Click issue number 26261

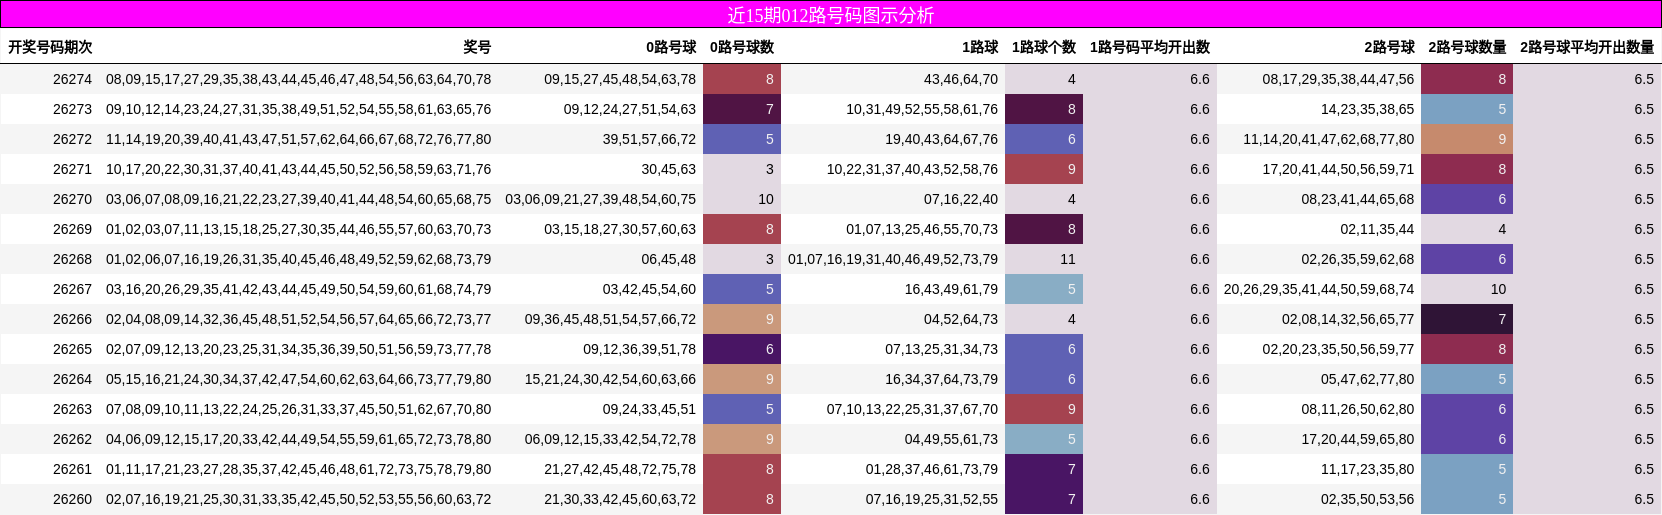(72, 469)
